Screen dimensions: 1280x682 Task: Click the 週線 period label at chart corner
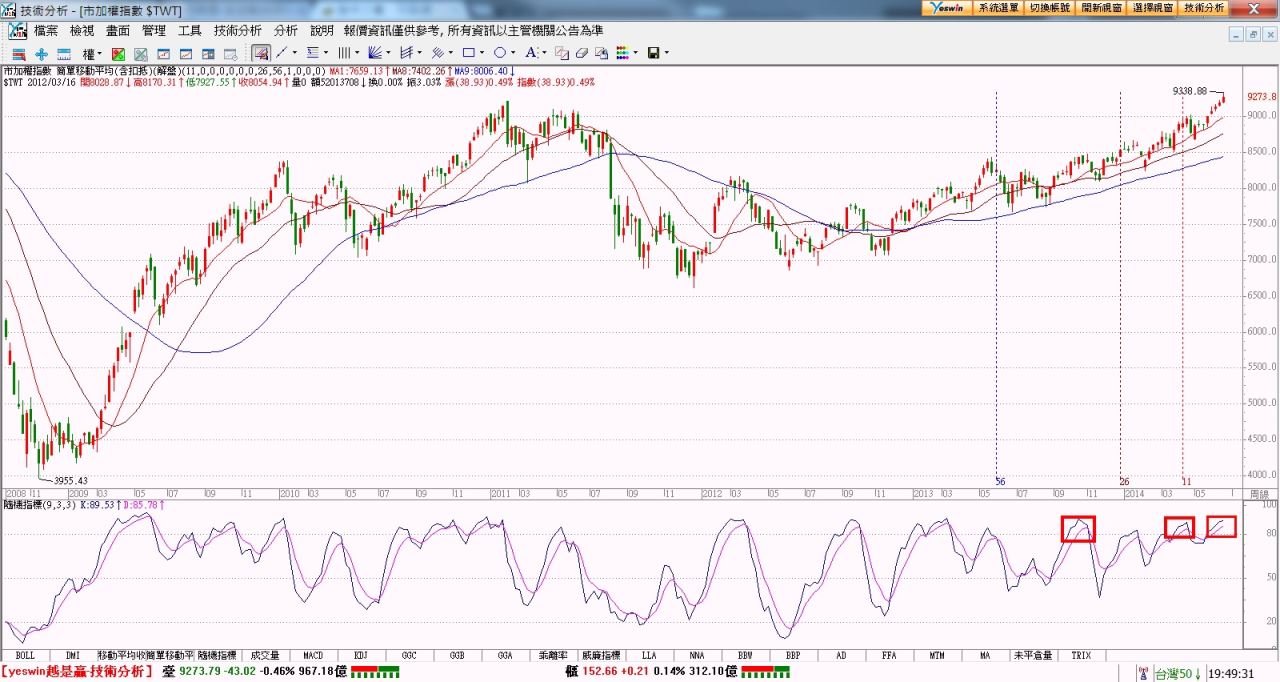(x=1258, y=494)
